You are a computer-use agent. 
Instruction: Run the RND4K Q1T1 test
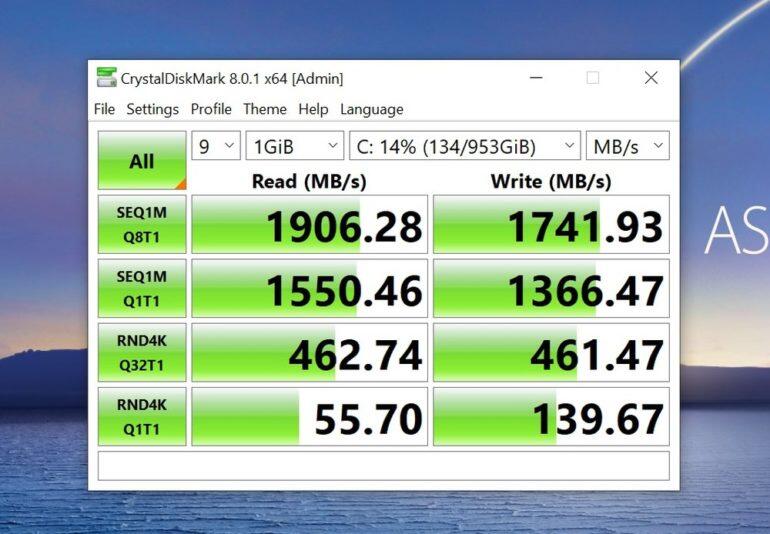point(142,417)
